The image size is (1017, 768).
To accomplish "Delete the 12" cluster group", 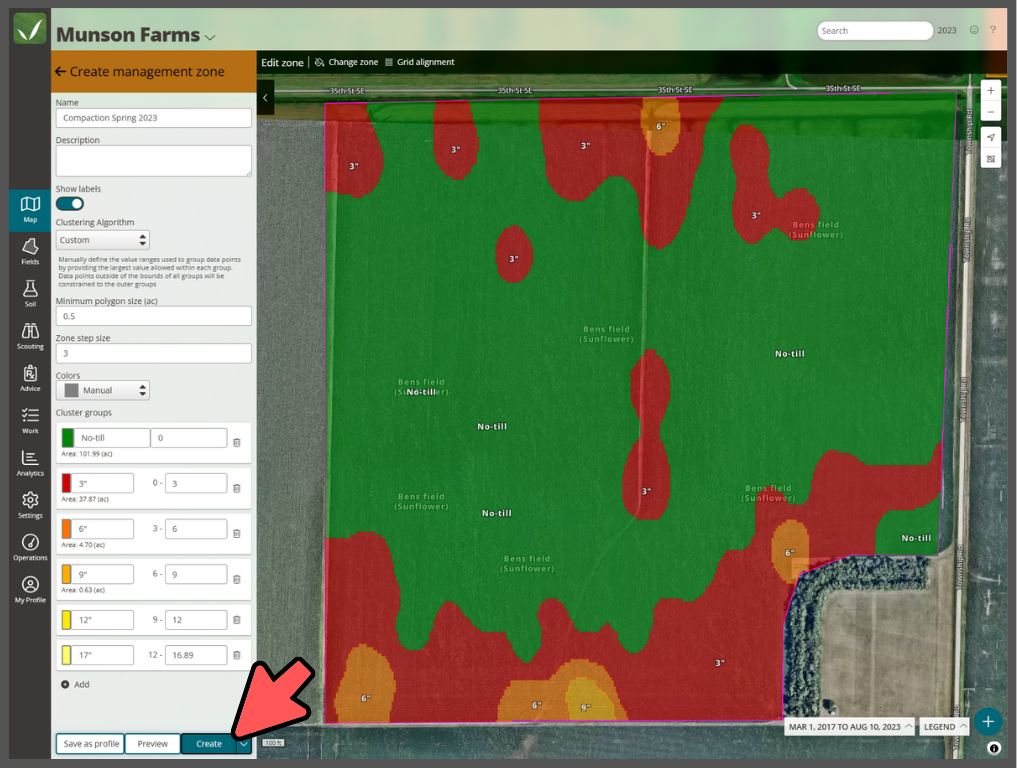I will [x=237, y=620].
